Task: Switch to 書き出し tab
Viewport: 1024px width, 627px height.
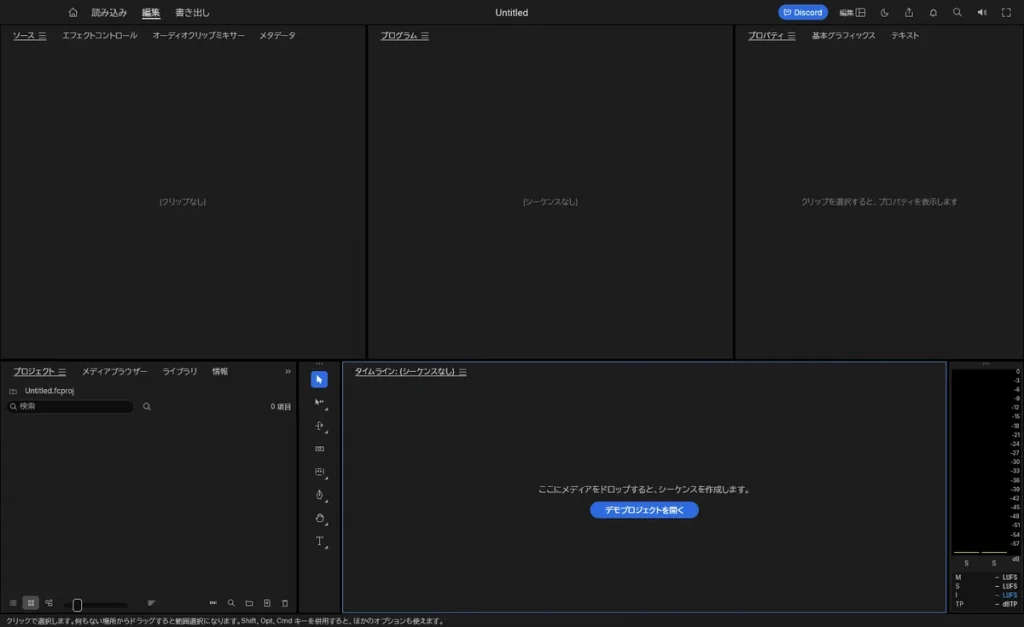Action: pyautogui.click(x=192, y=12)
